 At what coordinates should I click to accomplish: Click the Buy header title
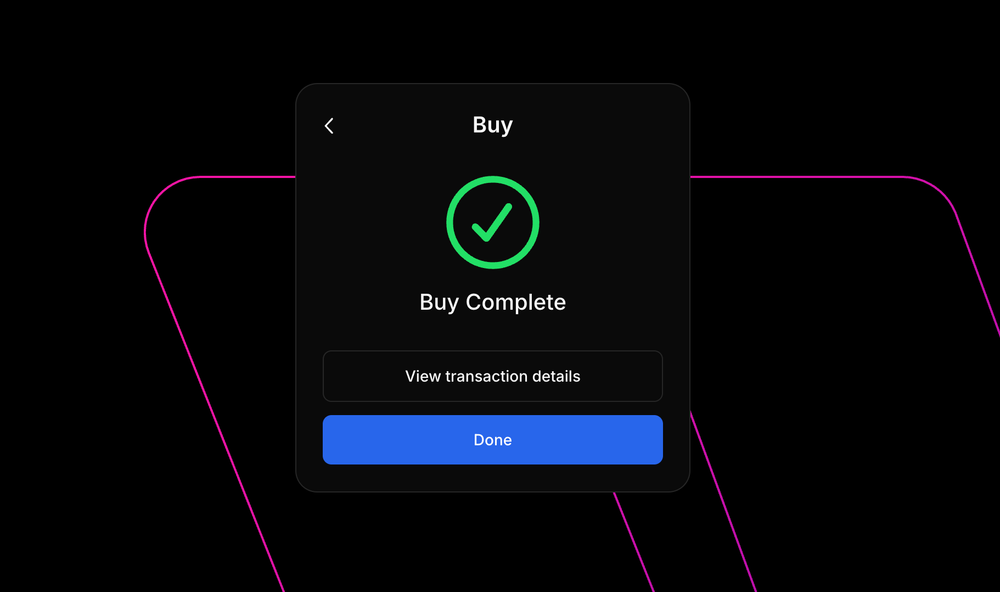[492, 124]
